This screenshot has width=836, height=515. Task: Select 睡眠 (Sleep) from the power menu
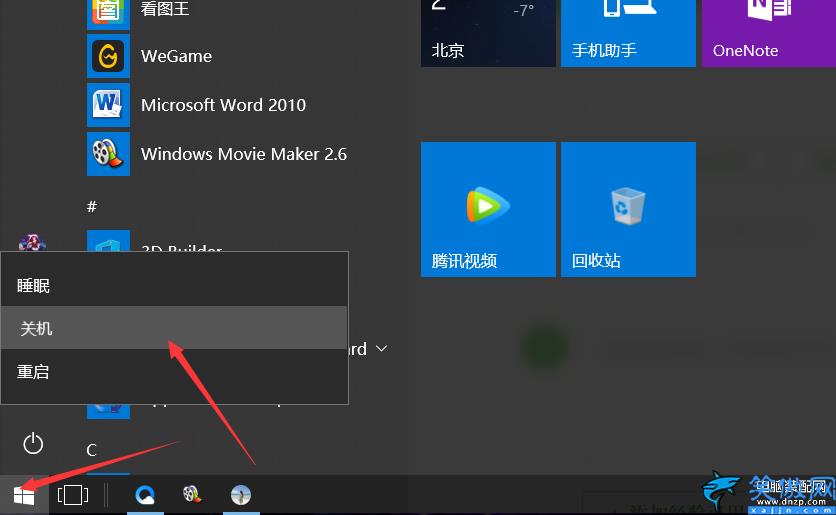pos(174,285)
